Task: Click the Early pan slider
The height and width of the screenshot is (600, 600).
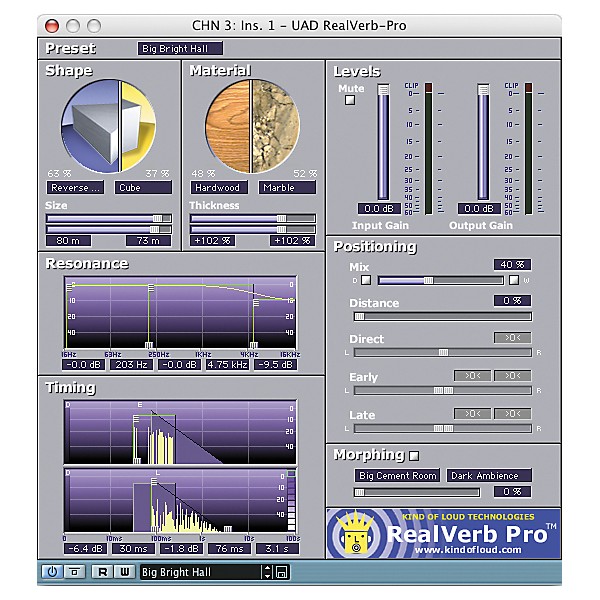Action: [x=443, y=390]
